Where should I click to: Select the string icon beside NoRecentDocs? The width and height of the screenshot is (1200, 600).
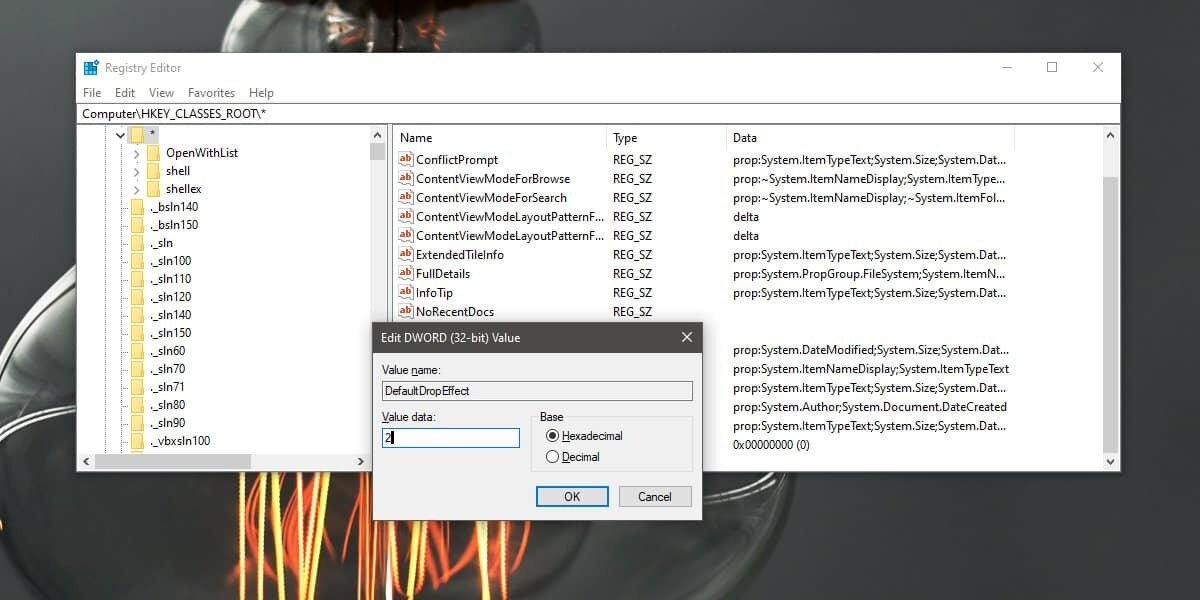pos(406,311)
